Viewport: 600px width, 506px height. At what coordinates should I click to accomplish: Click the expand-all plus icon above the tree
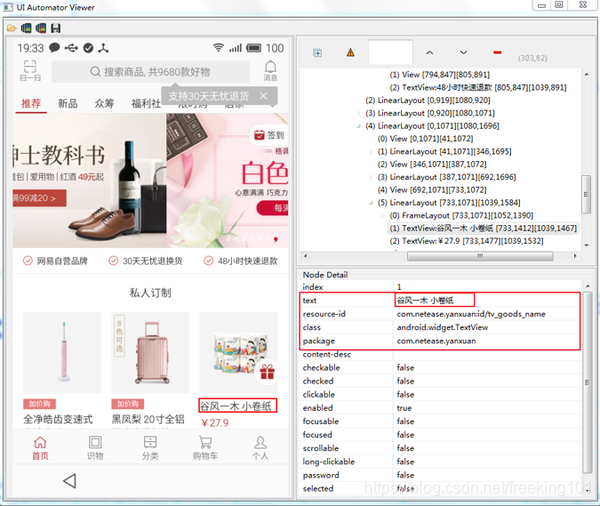pos(317,53)
